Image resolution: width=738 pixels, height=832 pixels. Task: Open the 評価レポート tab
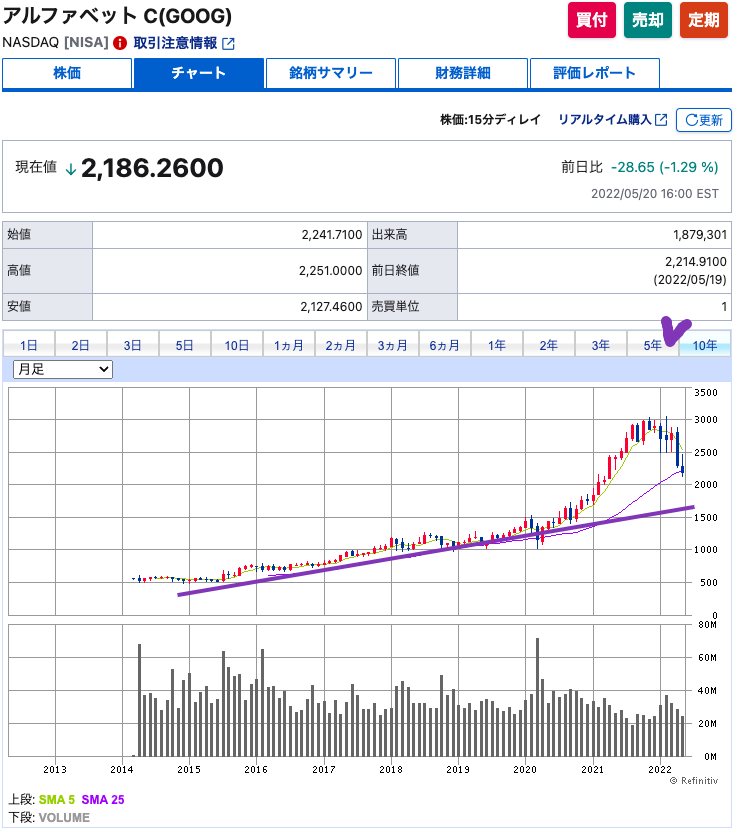(x=594, y=73)
